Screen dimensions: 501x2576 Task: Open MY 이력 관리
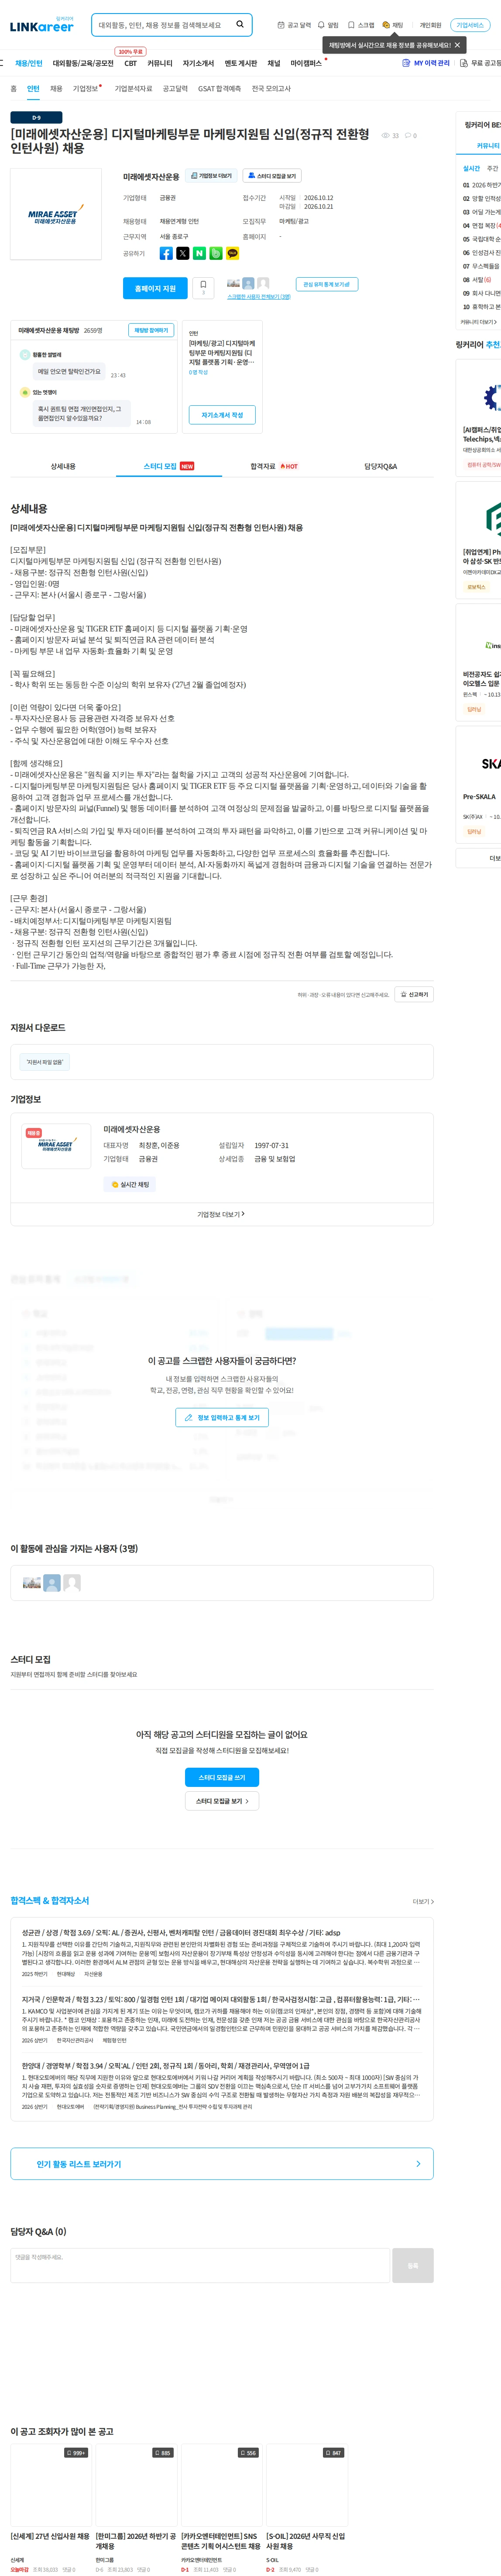(426, 63)
